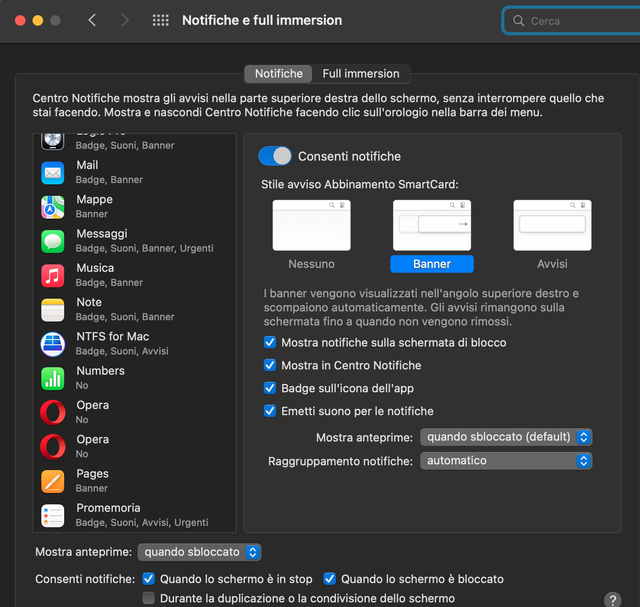Click the Pages app icon
This screenshot has height=607, width=640.
tap(53, 481)
